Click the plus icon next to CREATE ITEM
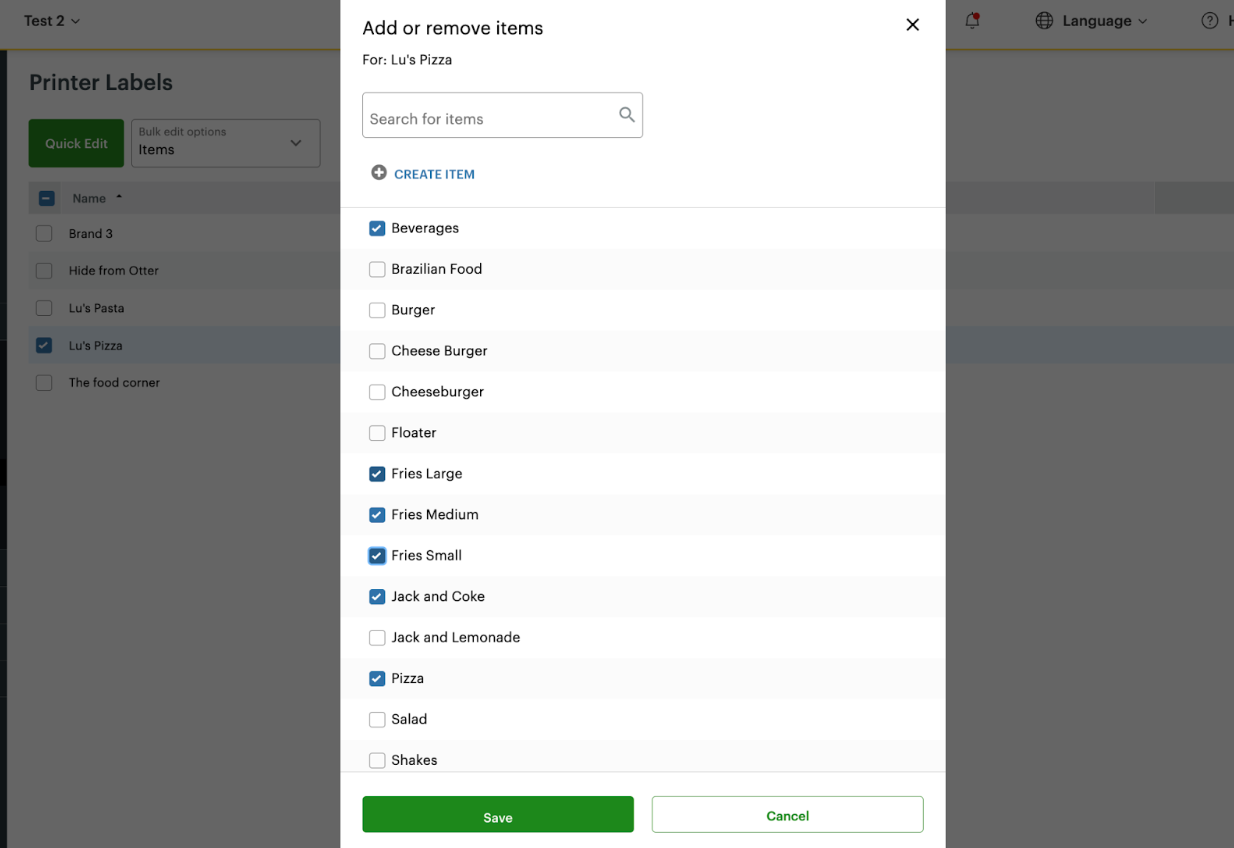This screenshot has width=1234, height=848. coord(378,172)
